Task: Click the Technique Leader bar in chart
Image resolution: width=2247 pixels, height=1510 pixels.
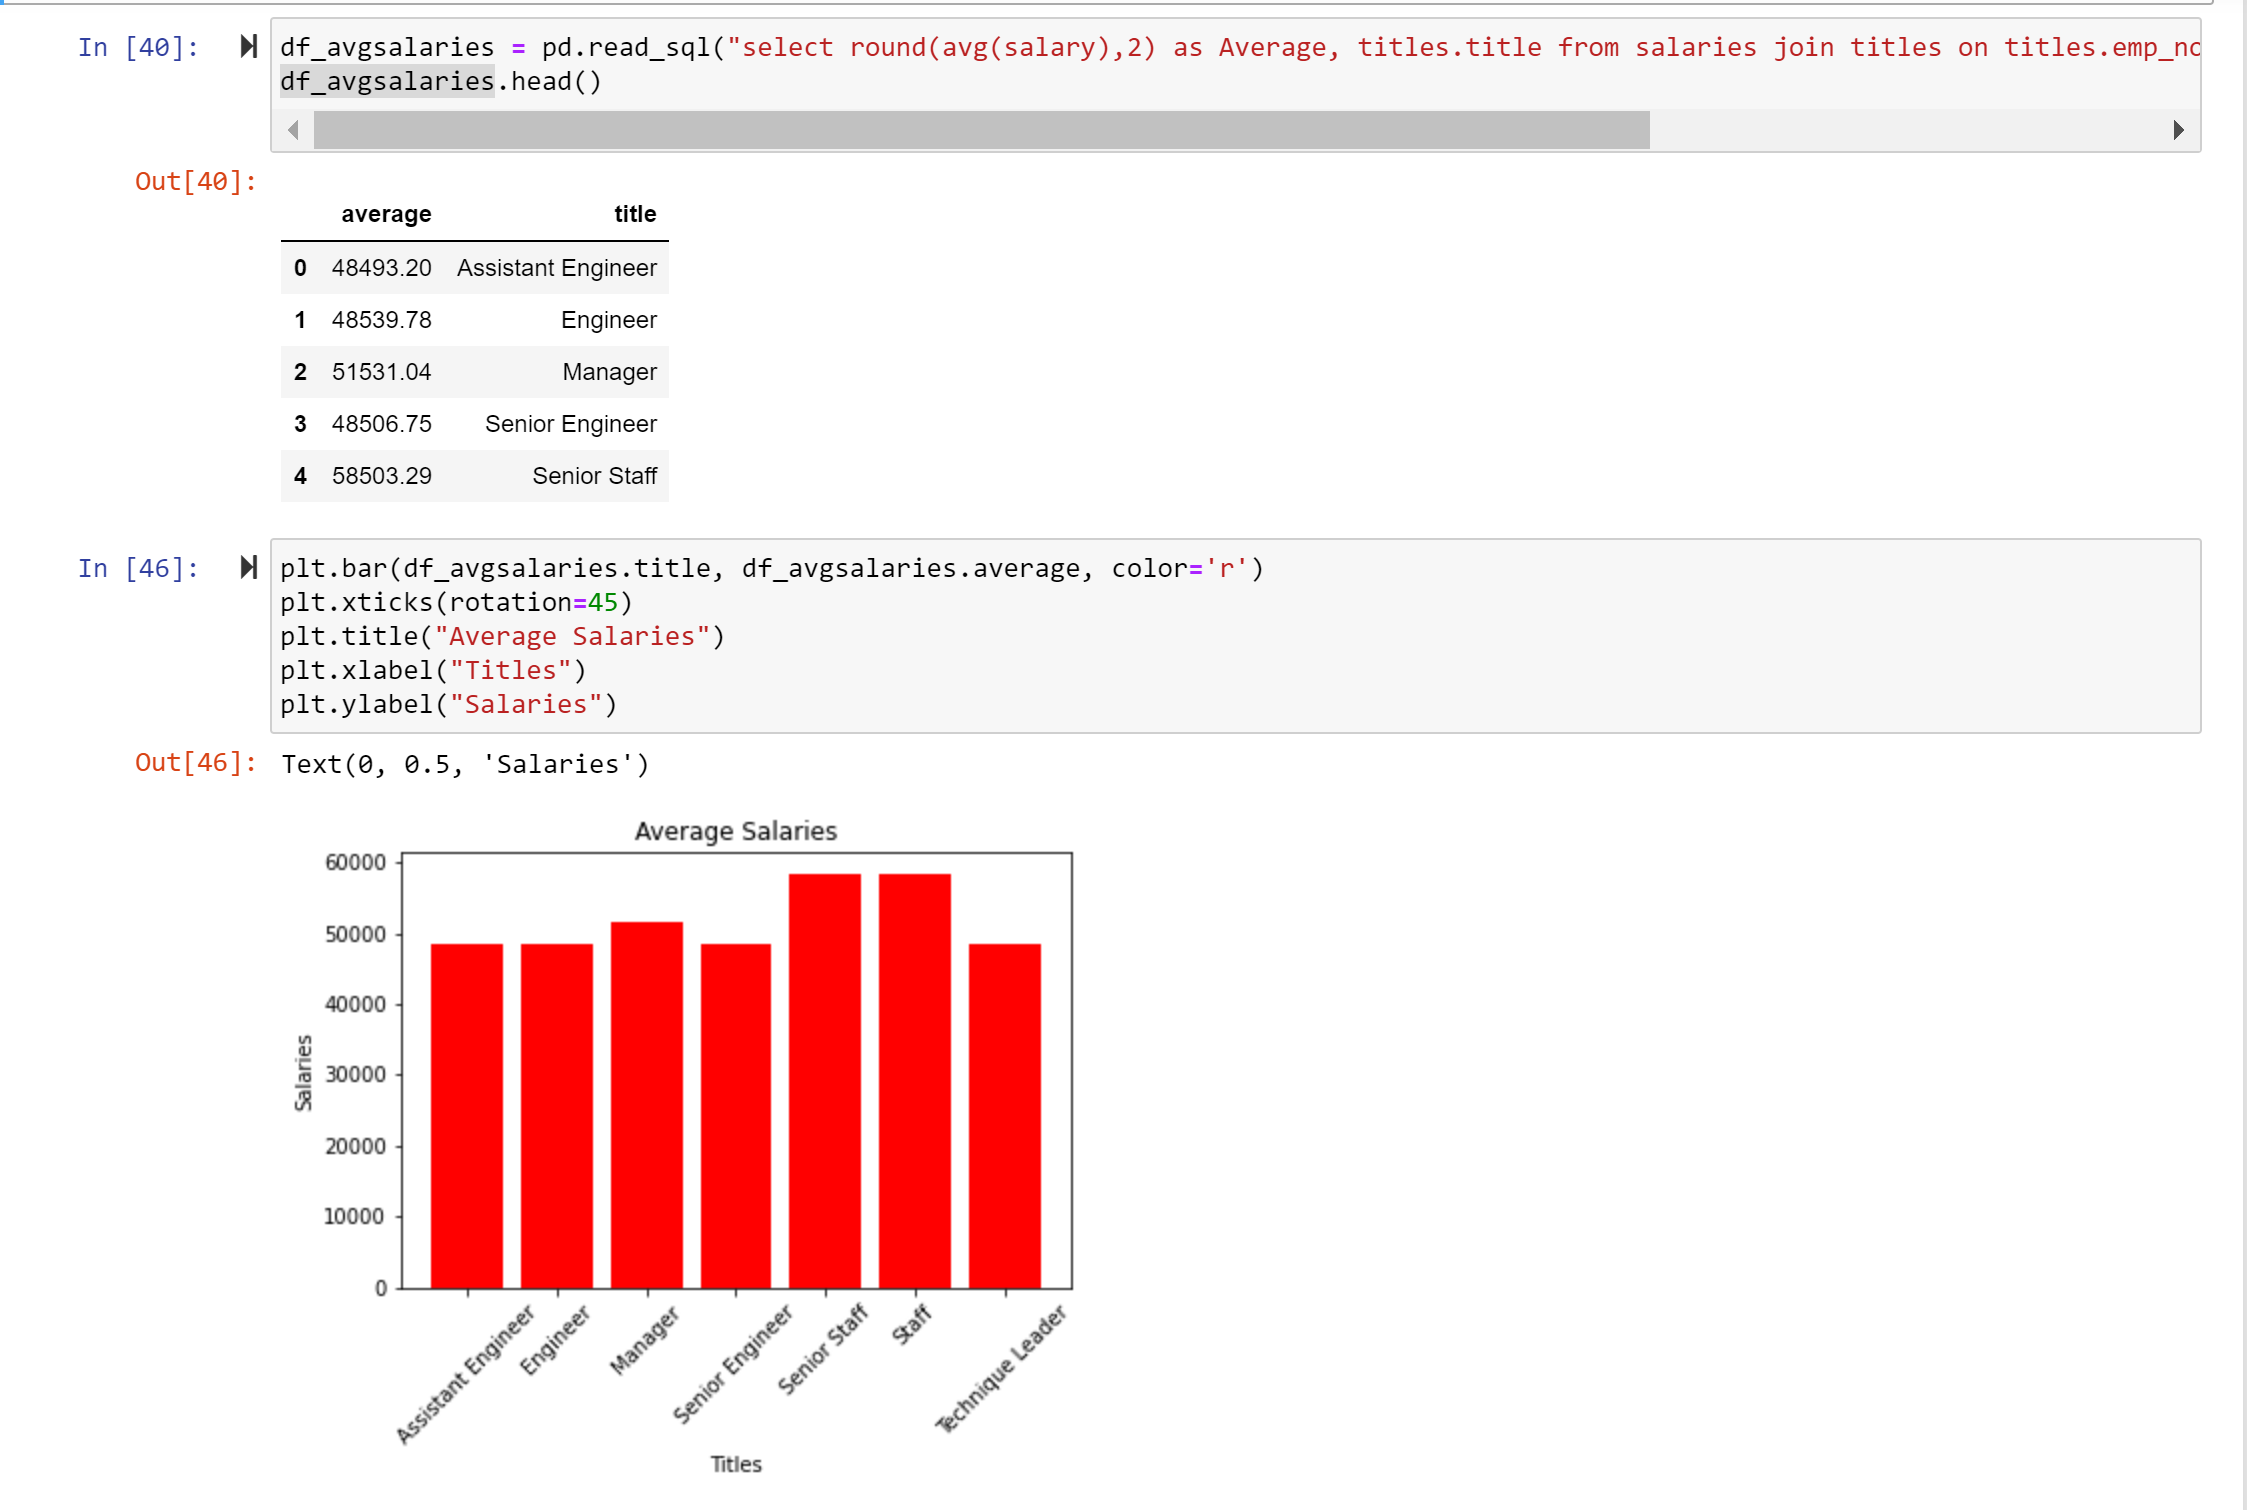Action: click(x=1004, y=1115)
